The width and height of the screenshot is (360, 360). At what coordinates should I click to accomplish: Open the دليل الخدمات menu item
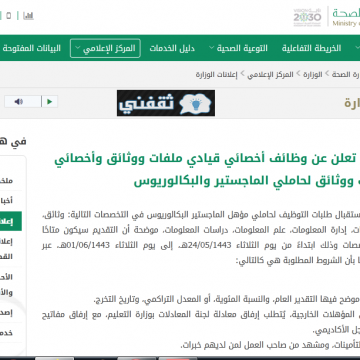(x=172, y=48)
